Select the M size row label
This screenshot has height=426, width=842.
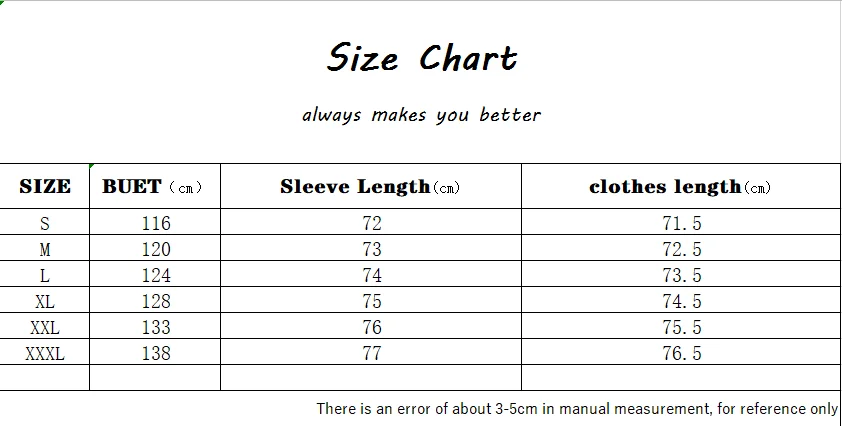[x=45, y=249]
